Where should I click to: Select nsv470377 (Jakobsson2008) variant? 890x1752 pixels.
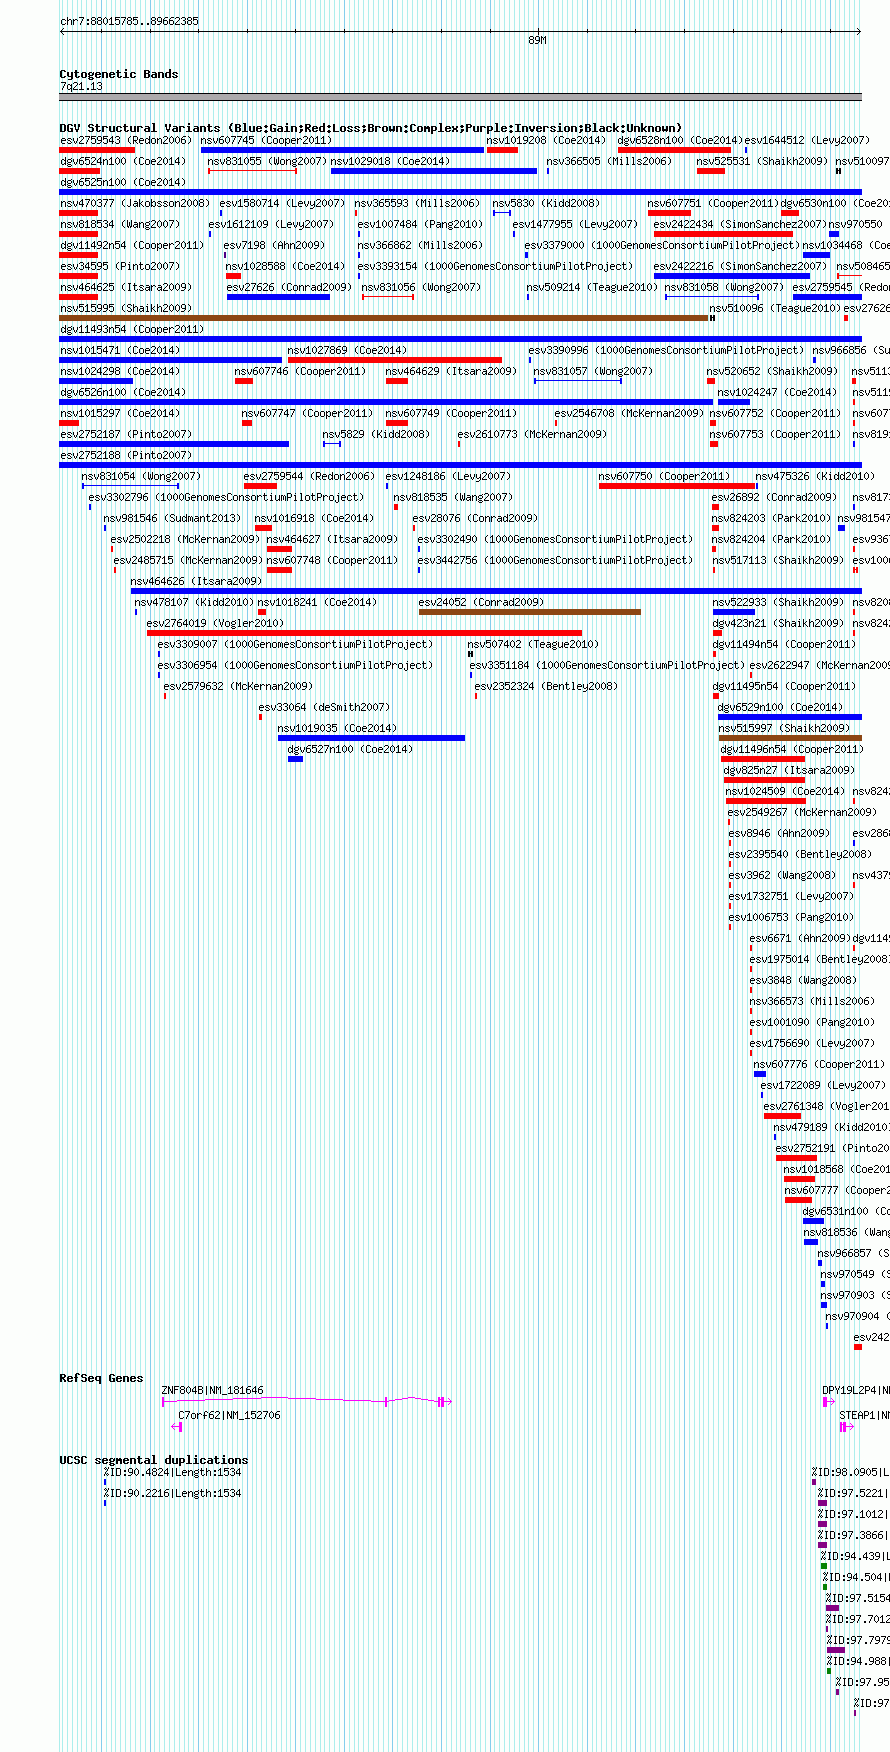click(x=135, y=204)
